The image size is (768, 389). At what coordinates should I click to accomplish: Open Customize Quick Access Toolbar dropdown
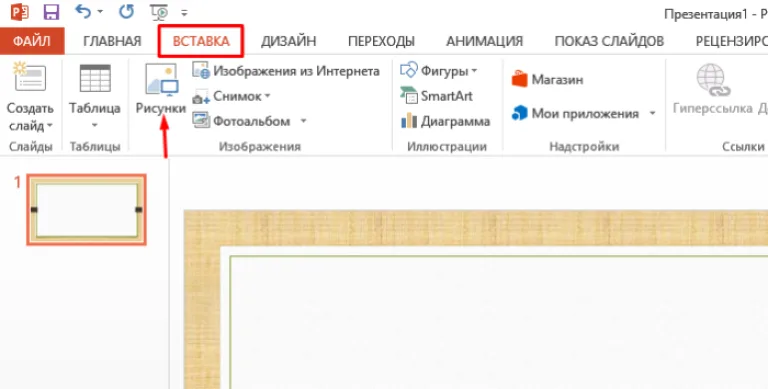184,13
